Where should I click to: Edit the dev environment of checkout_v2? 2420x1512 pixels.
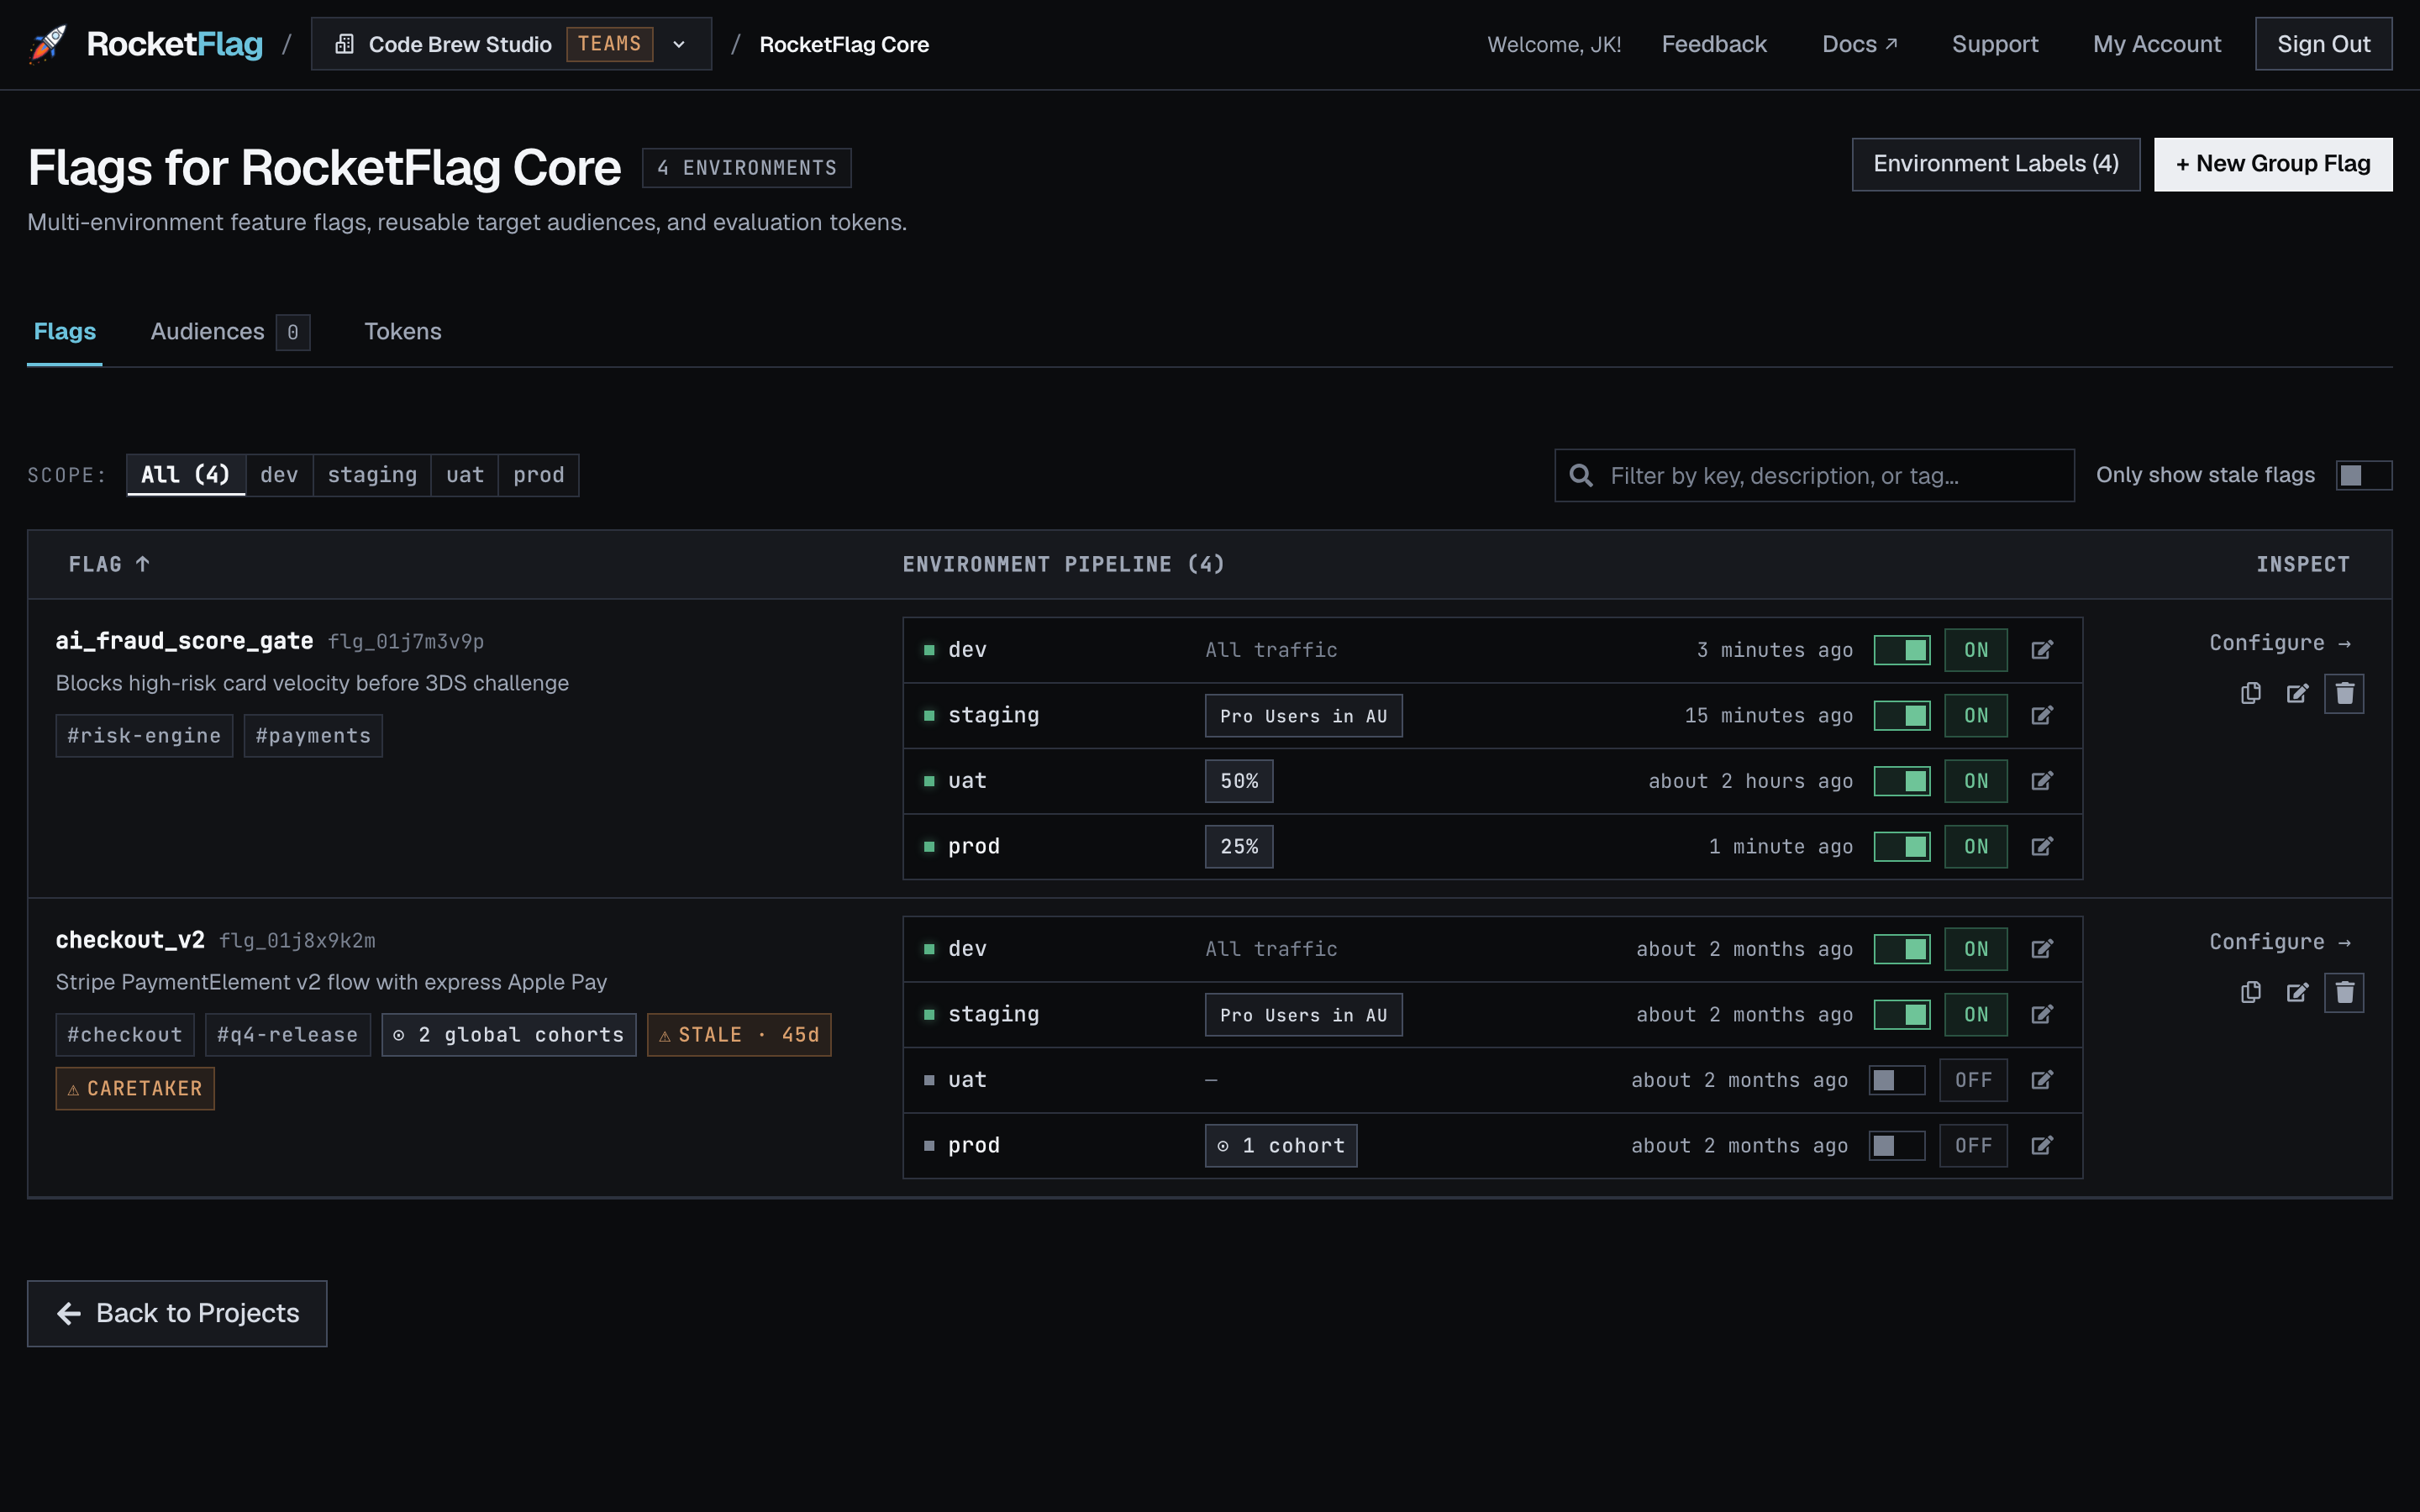tap(2042, 949)
